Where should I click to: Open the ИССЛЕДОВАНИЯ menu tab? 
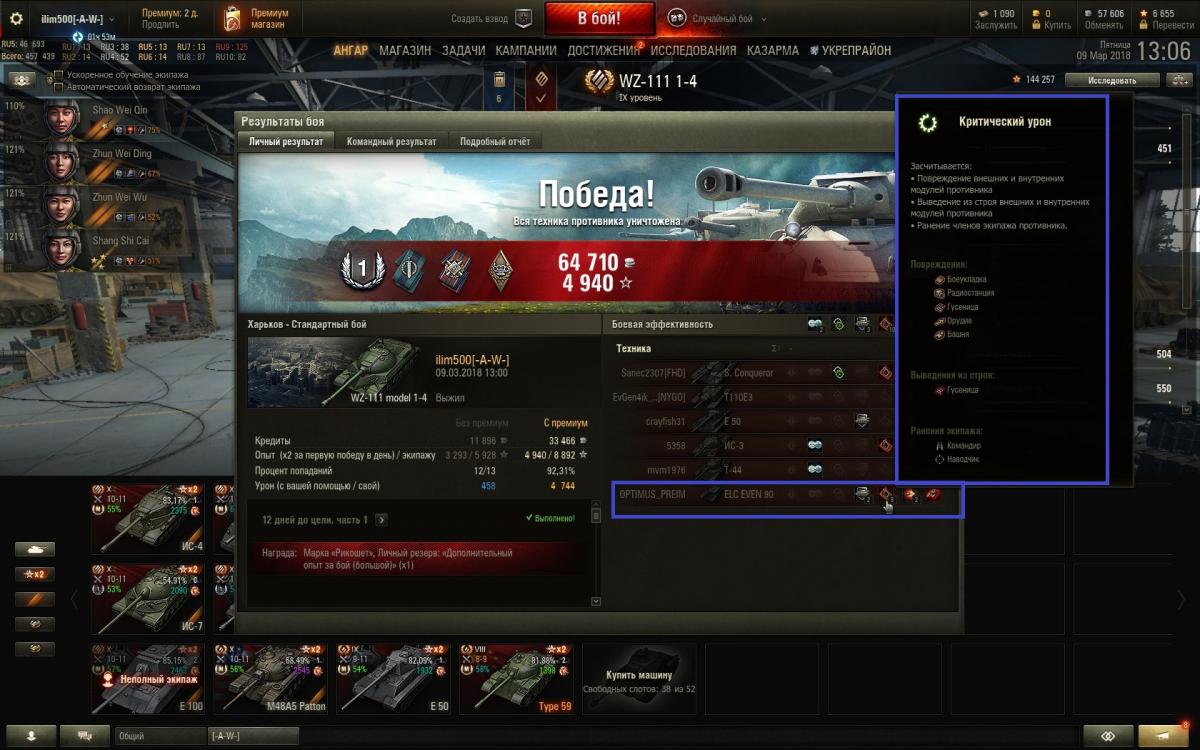pos(695,50)
